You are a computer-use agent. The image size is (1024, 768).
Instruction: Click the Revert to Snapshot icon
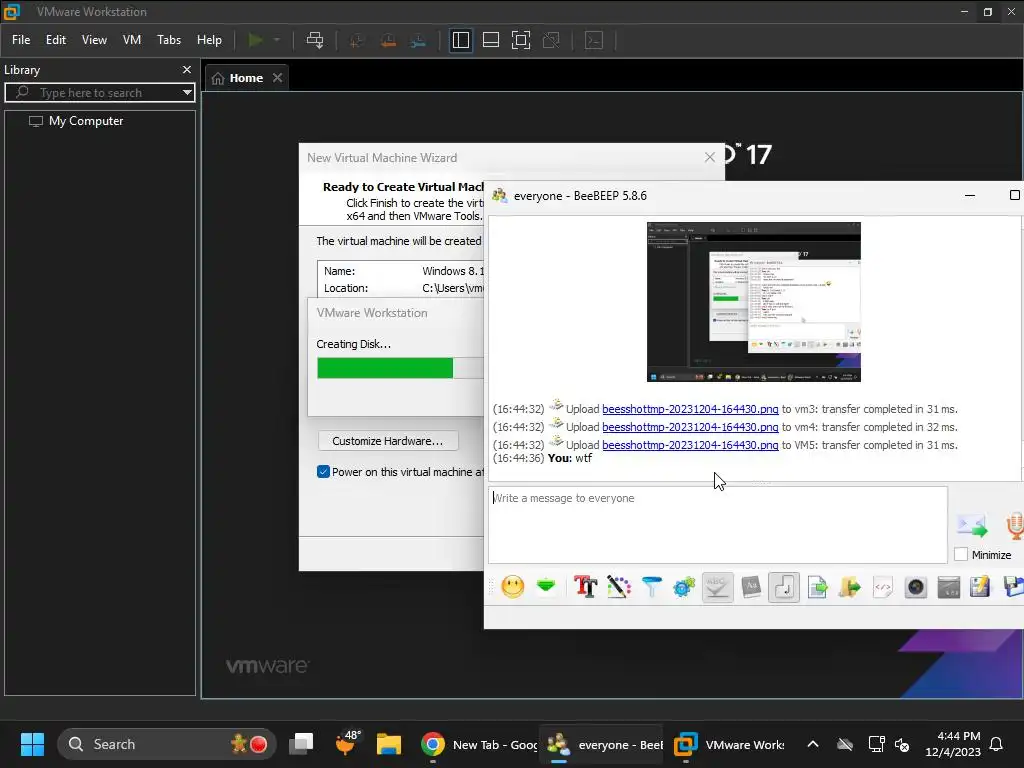(388, 40)
